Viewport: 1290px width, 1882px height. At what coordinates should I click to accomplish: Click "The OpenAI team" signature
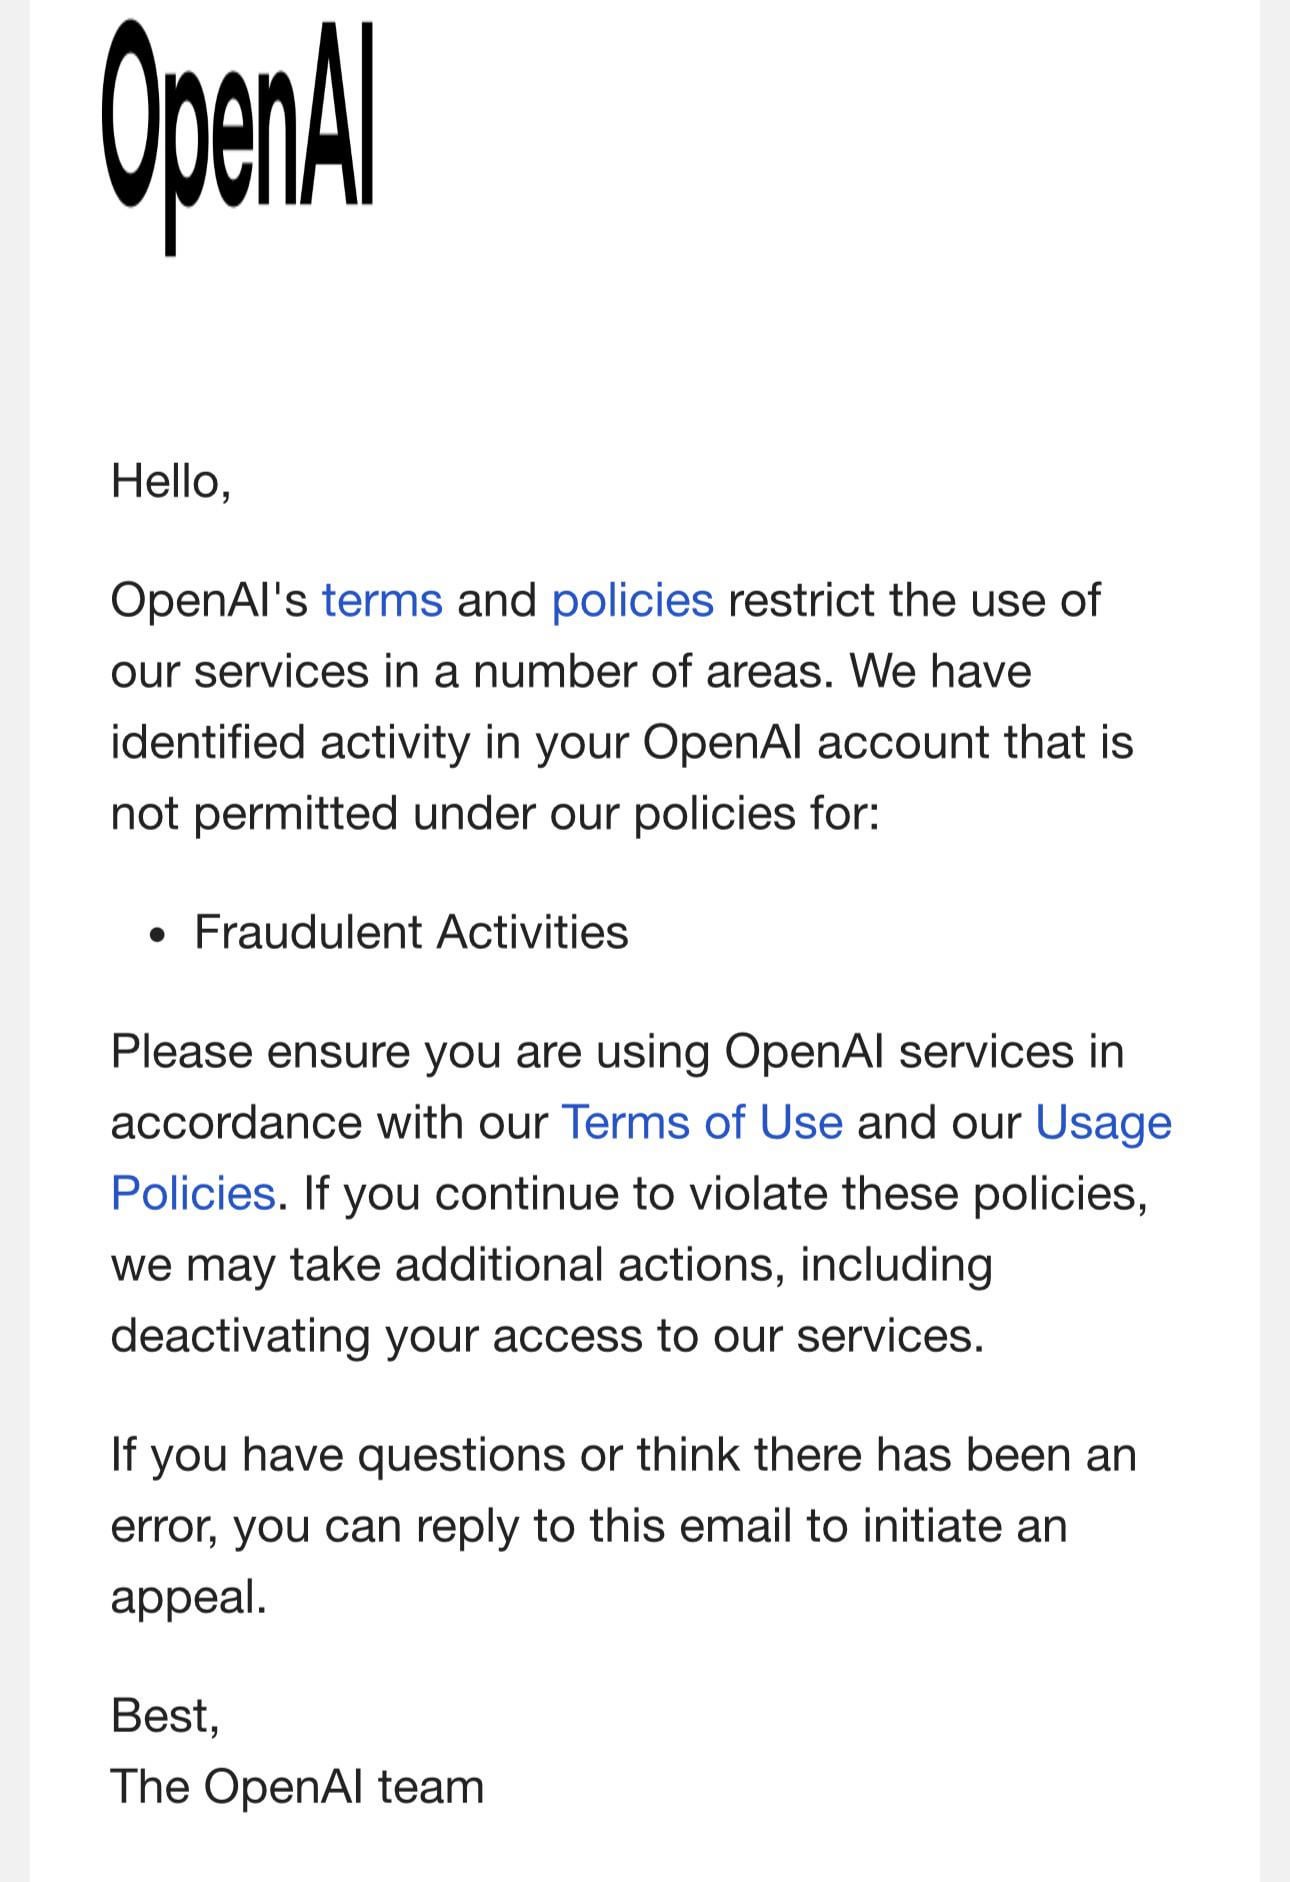tap(297, 1786)
